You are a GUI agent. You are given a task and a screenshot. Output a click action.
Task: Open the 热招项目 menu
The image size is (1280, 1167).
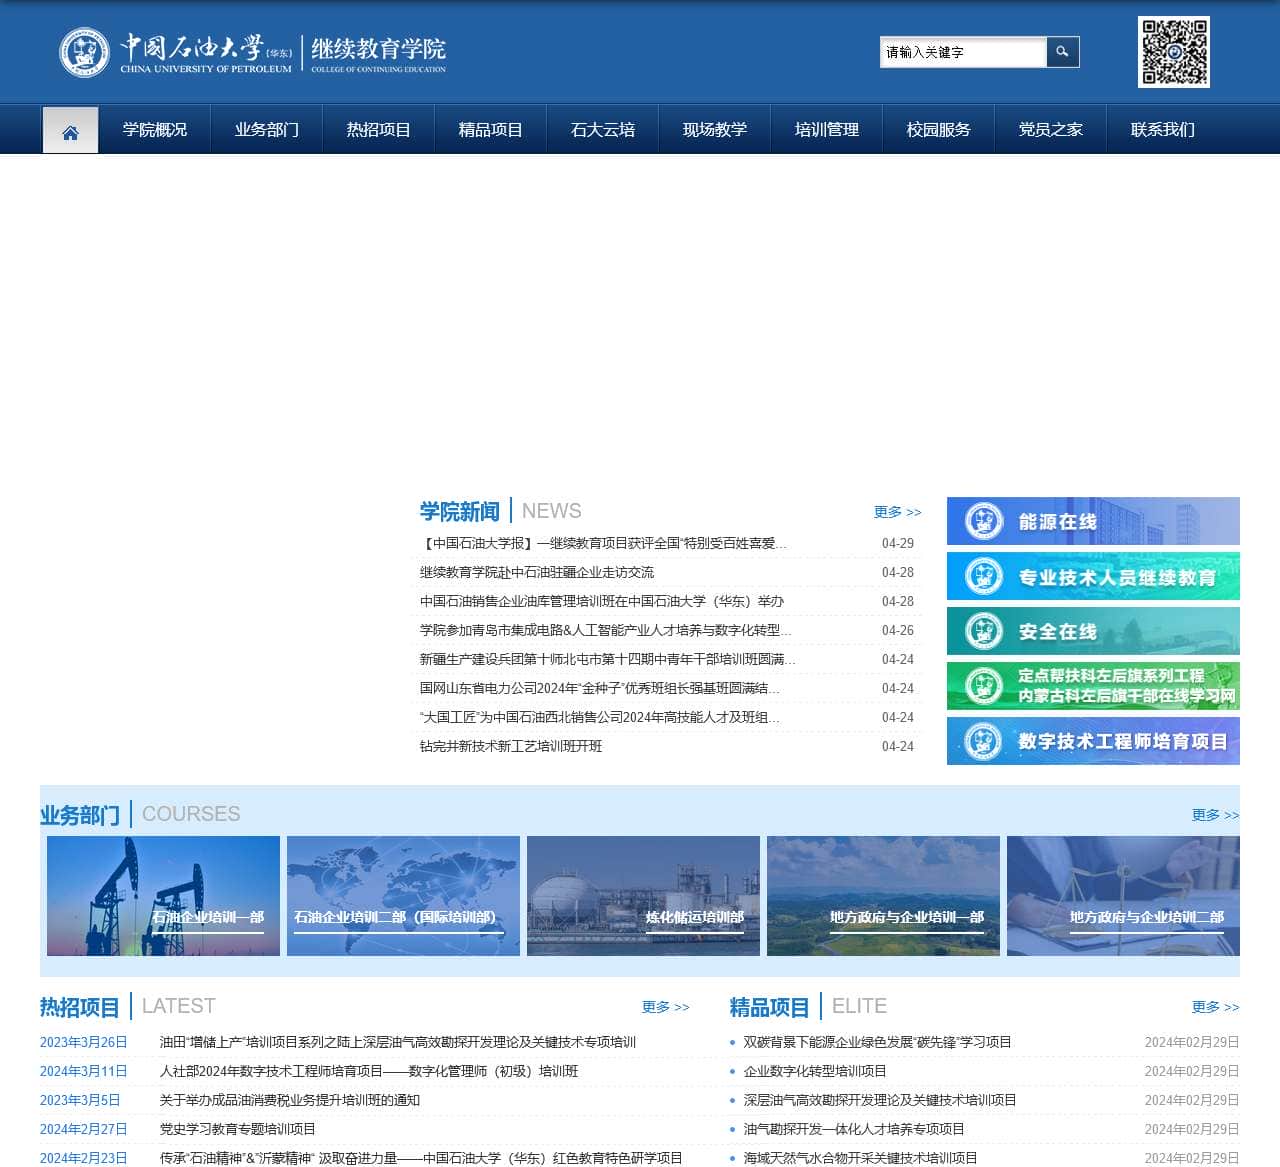click(379, 130)
